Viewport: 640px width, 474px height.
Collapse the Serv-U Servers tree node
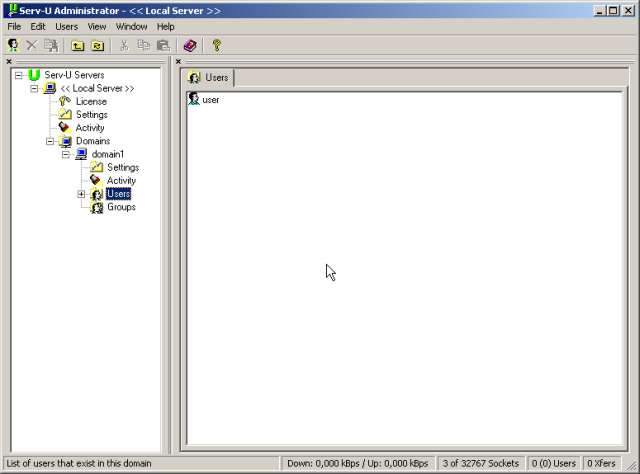point(18,75)
